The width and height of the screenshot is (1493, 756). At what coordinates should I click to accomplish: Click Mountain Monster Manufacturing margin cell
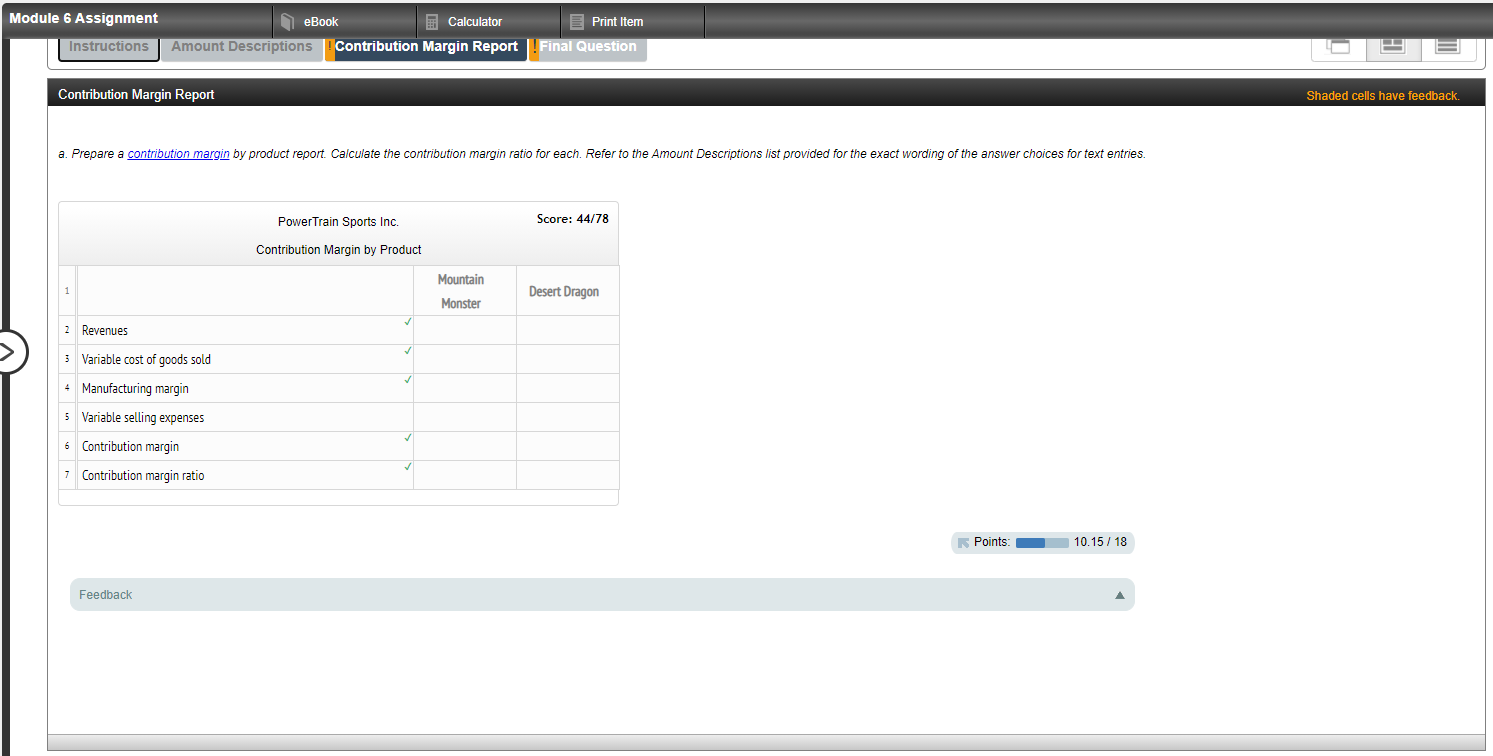(x=465, y=388)
